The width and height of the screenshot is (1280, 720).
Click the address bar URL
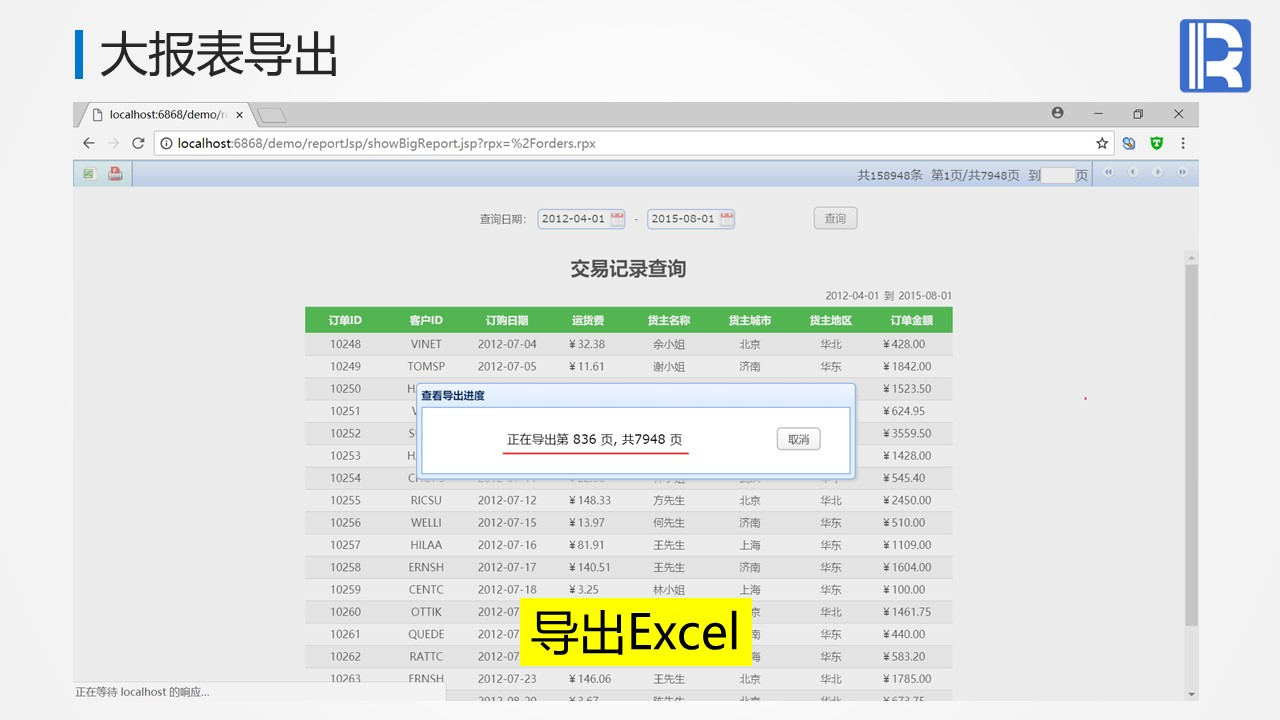[x=386, y=143]
